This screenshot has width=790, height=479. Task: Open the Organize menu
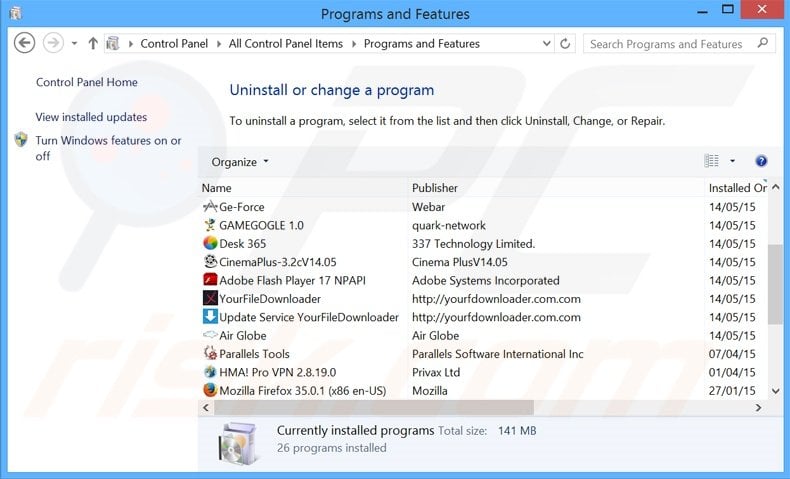[240, 162]
